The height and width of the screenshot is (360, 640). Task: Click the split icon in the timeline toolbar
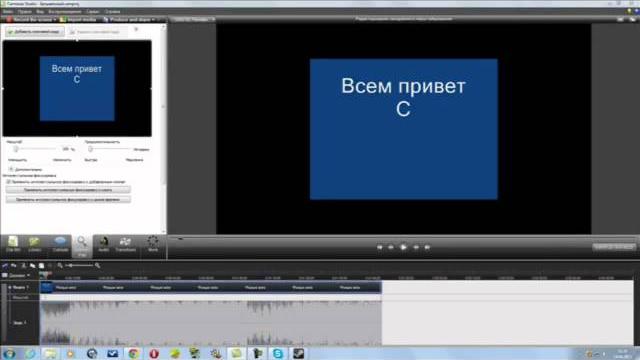(33, 266)
